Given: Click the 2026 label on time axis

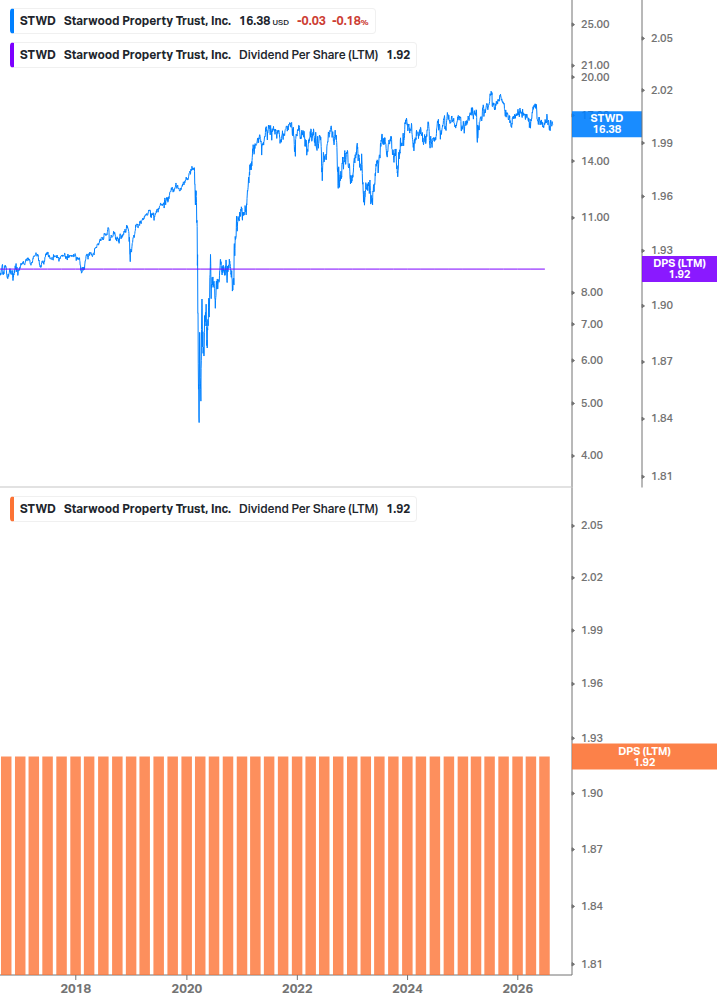Looking at the screenshot, I should coord(518,988).
